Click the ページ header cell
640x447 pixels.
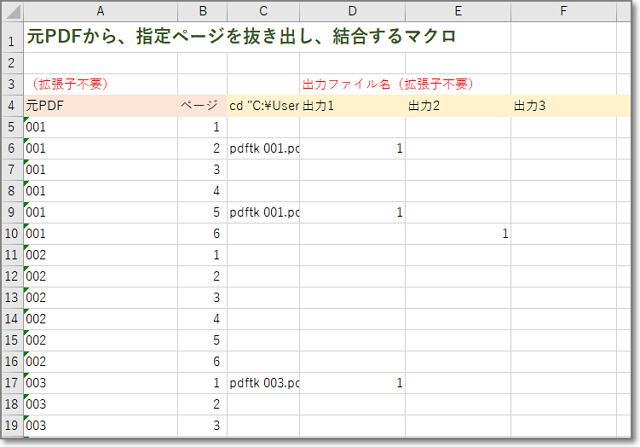[202, 105]
